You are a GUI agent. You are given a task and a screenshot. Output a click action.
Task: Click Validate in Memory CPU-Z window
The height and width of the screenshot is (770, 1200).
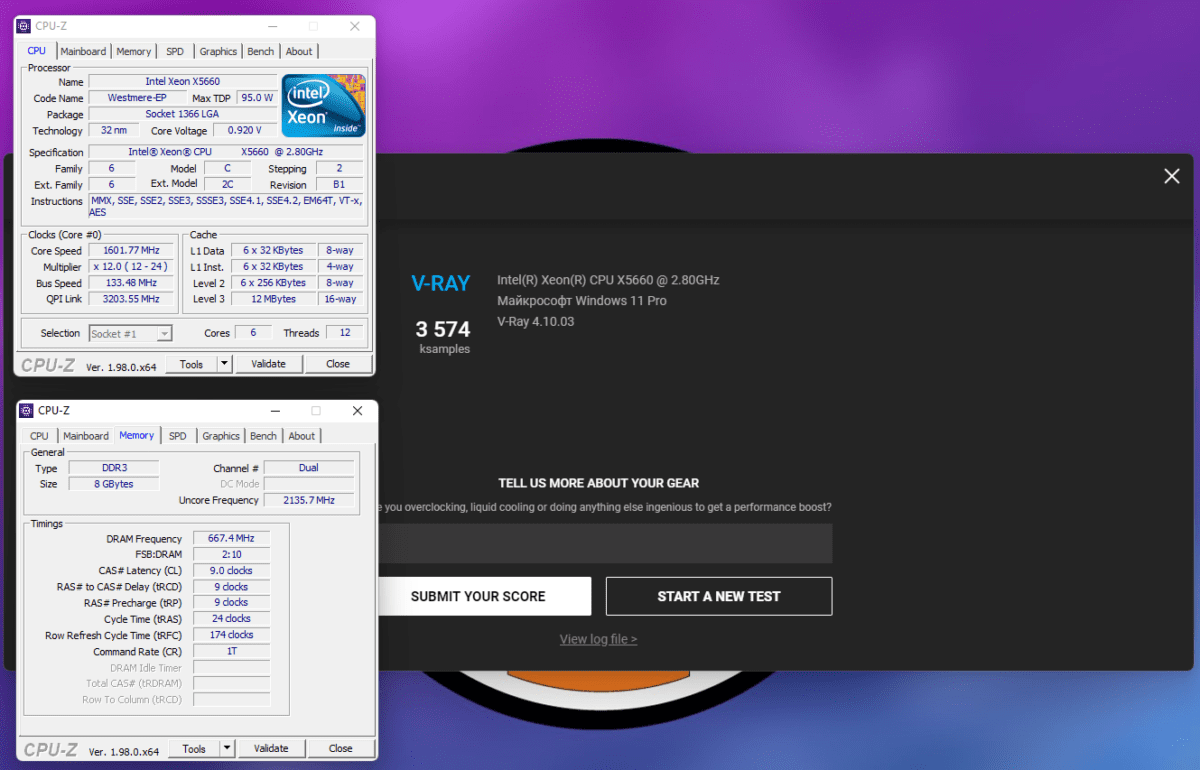point(271,748)
